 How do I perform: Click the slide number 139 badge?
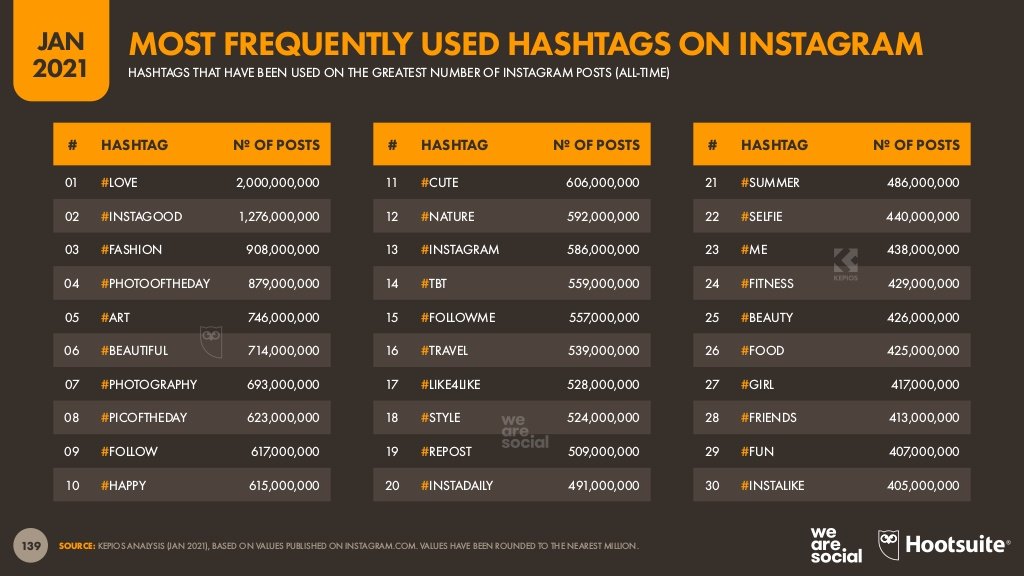click(x=31, y=545)
